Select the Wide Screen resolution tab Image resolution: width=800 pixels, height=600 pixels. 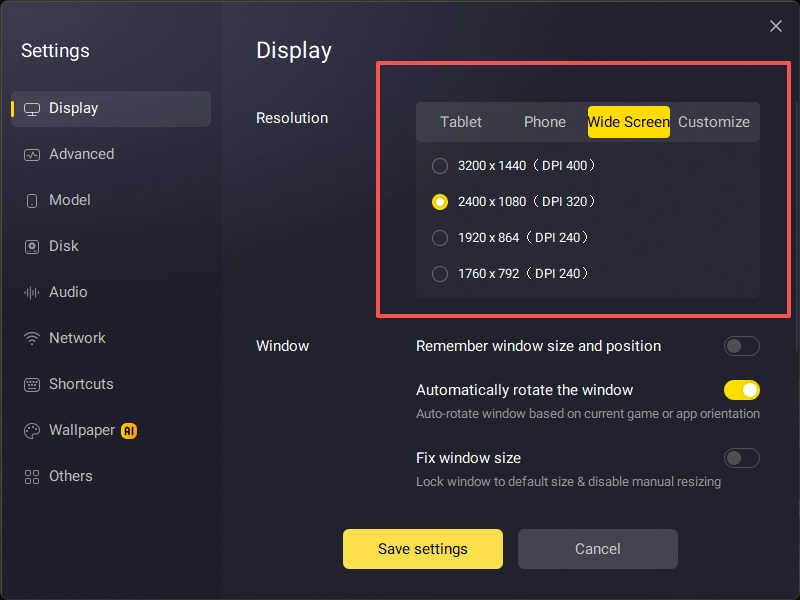[629, 122]
